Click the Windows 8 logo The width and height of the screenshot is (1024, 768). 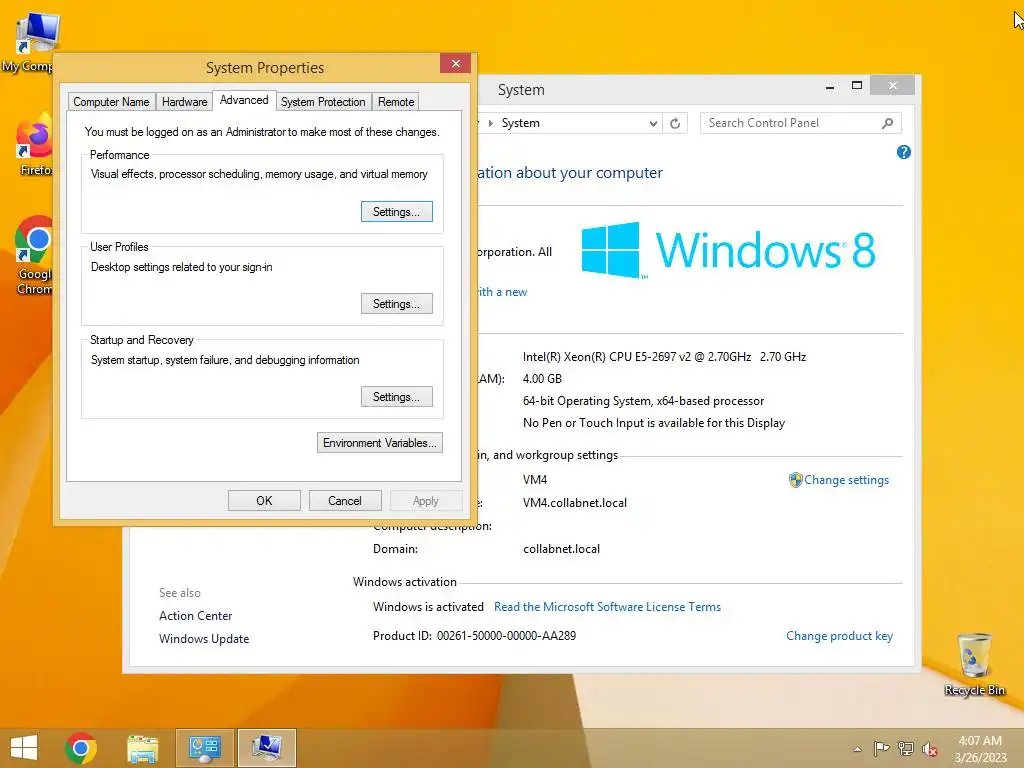728,250
